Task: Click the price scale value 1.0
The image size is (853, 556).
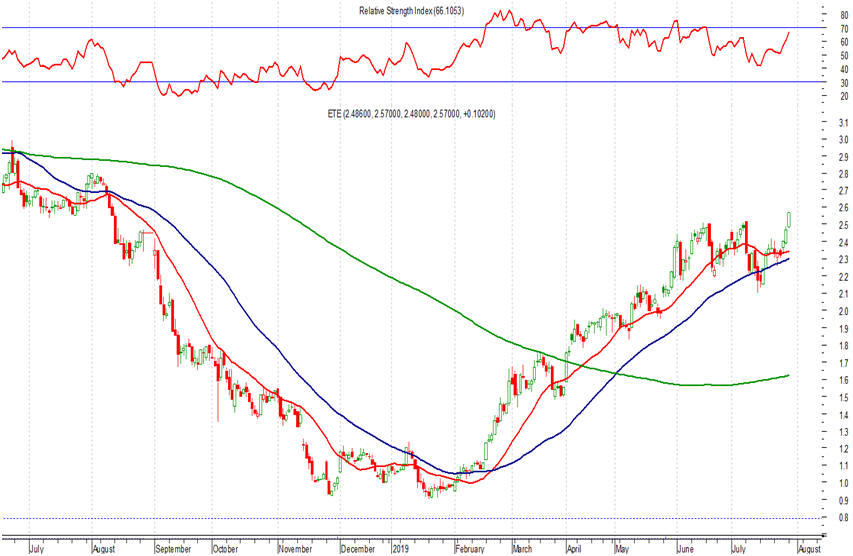Action: click(x=843, y=483)
